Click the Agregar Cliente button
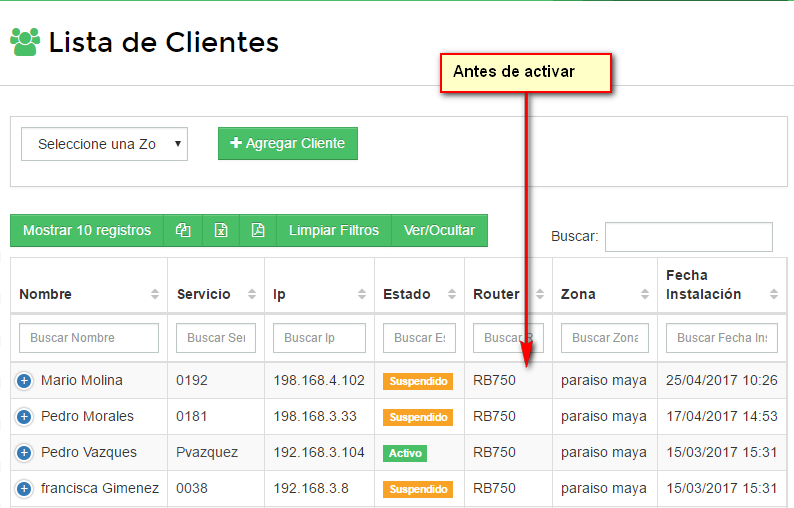794x508 pixels. (288, 143)
